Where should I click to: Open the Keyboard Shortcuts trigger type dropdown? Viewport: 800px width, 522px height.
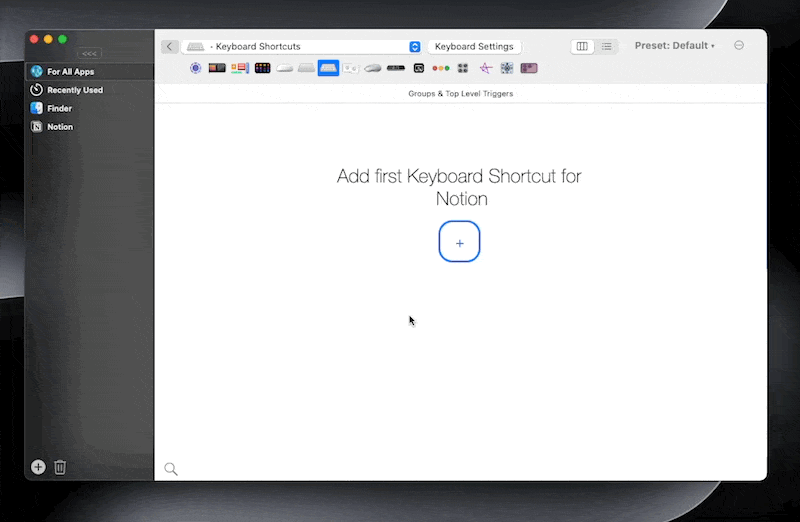point(301,46)
